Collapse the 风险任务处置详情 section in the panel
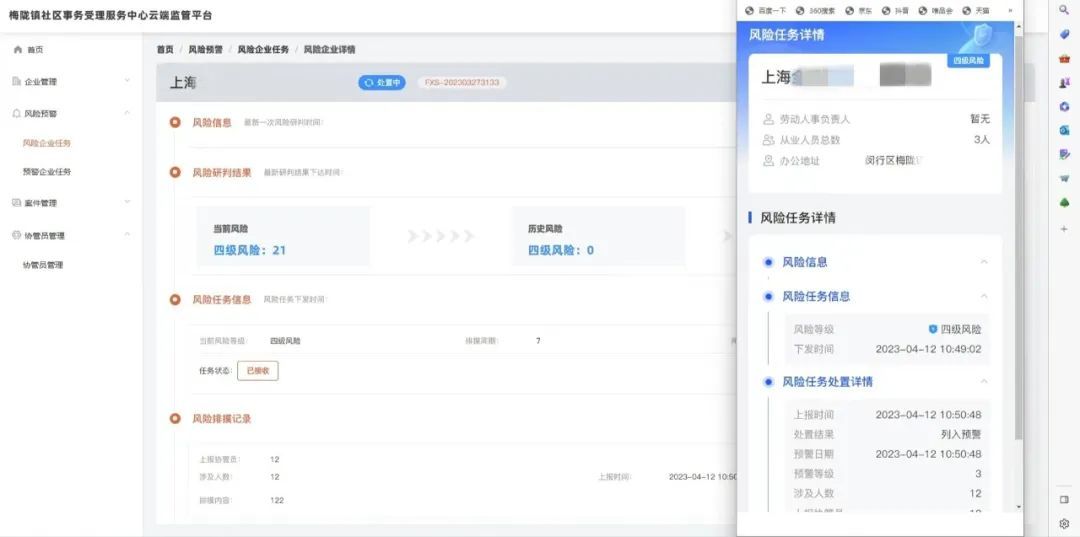The width and height of the screenshot is (1080, 537). coord(984,382)
